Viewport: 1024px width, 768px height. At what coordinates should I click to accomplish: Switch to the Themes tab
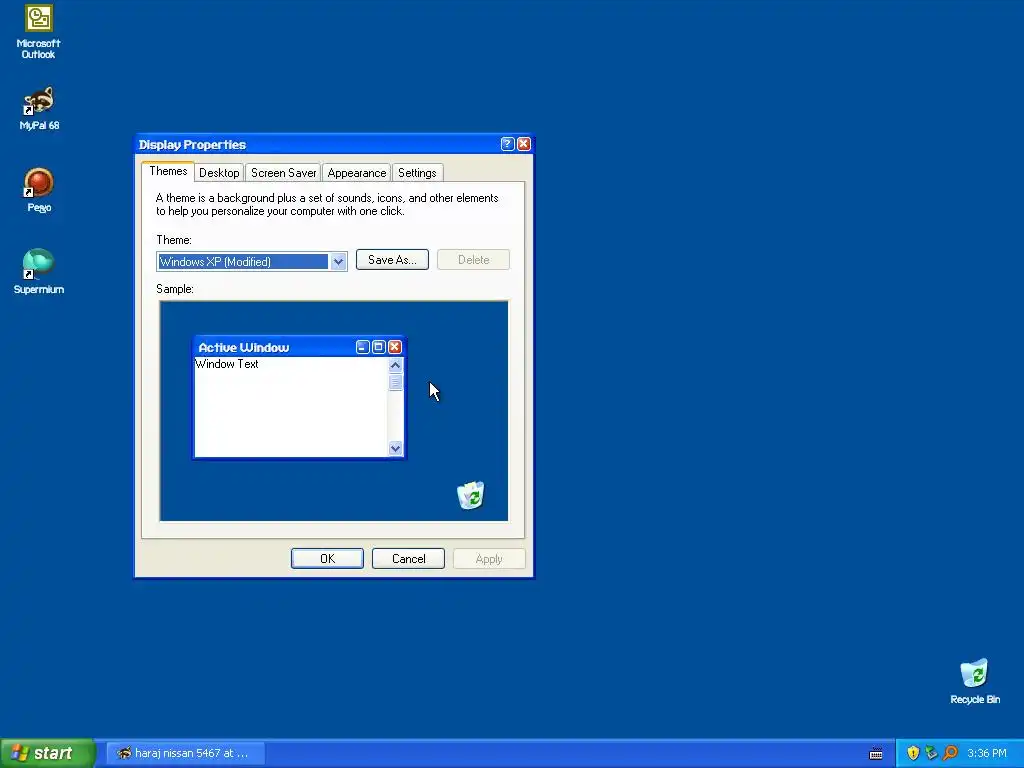coord(168,171)
